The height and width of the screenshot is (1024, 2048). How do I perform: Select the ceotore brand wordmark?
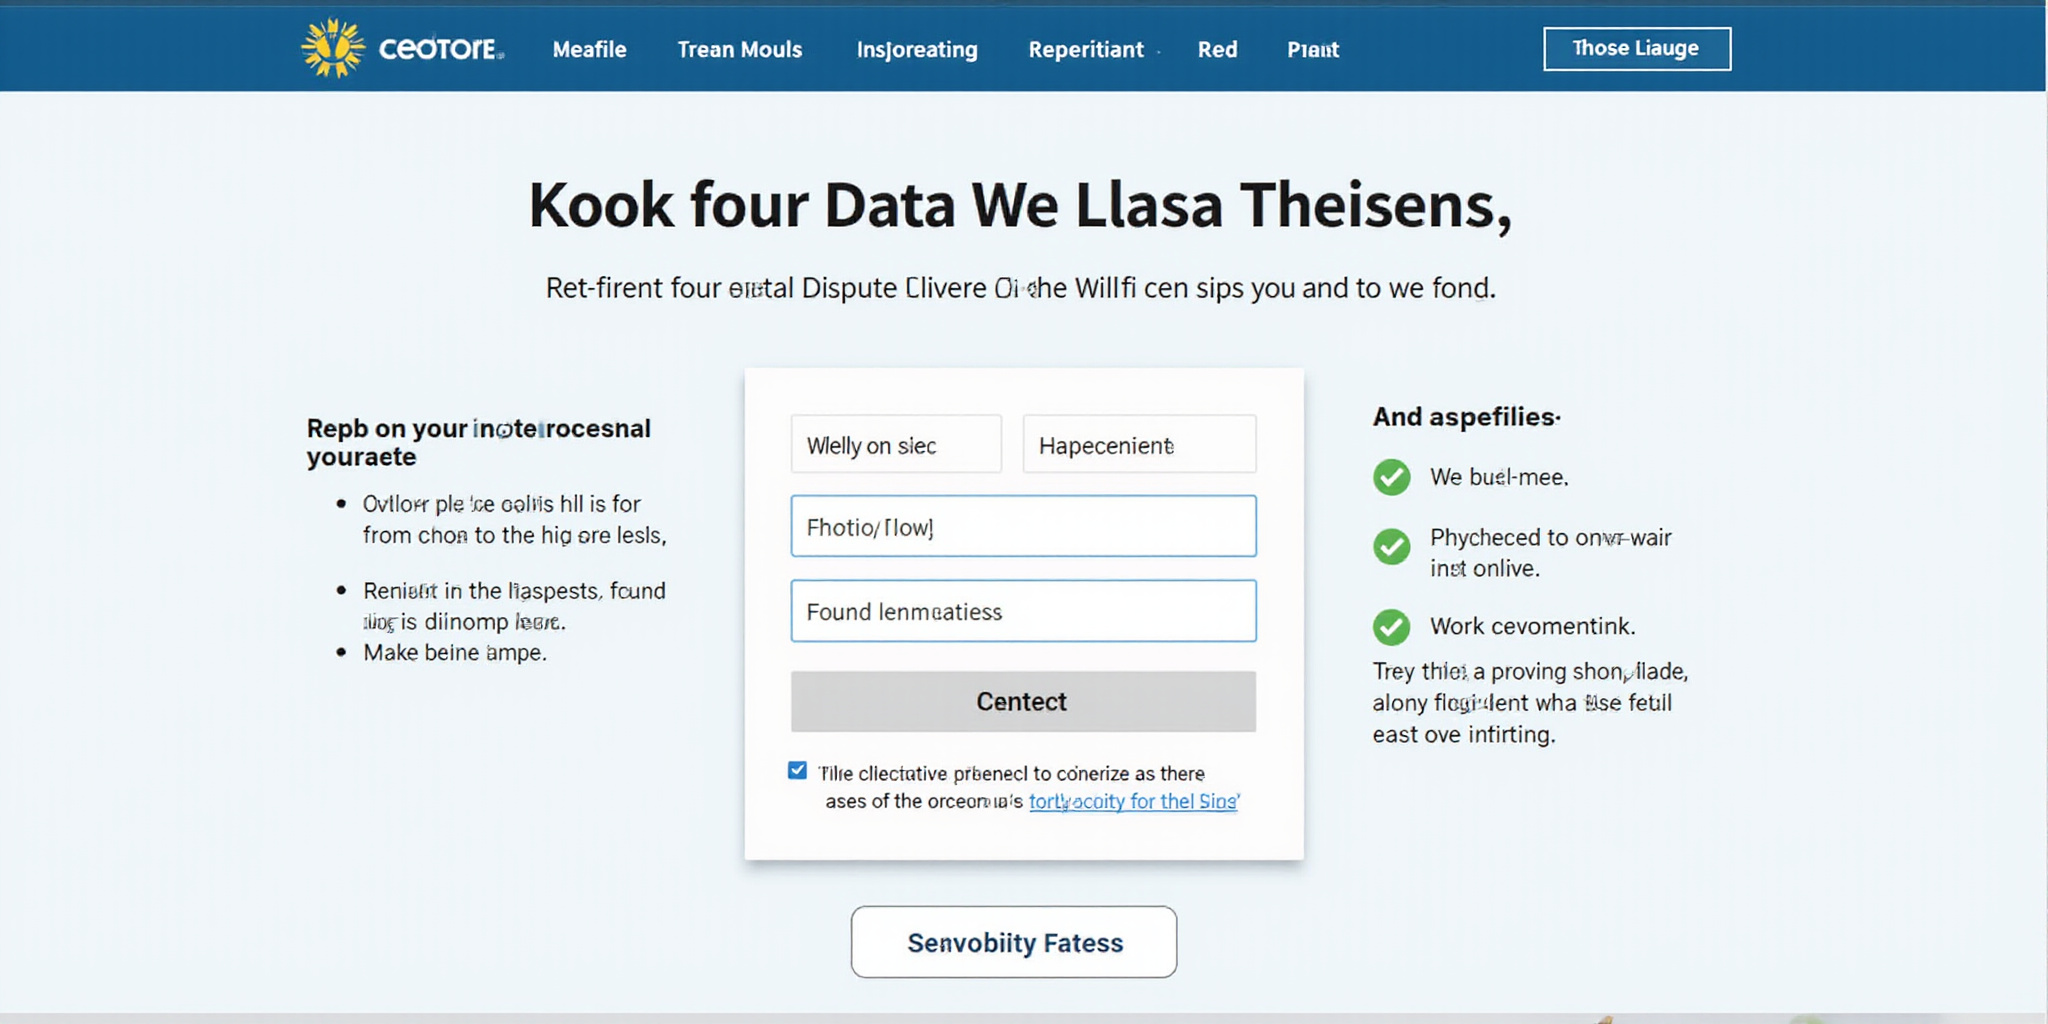pyautogui.click(x=438, y=48)
